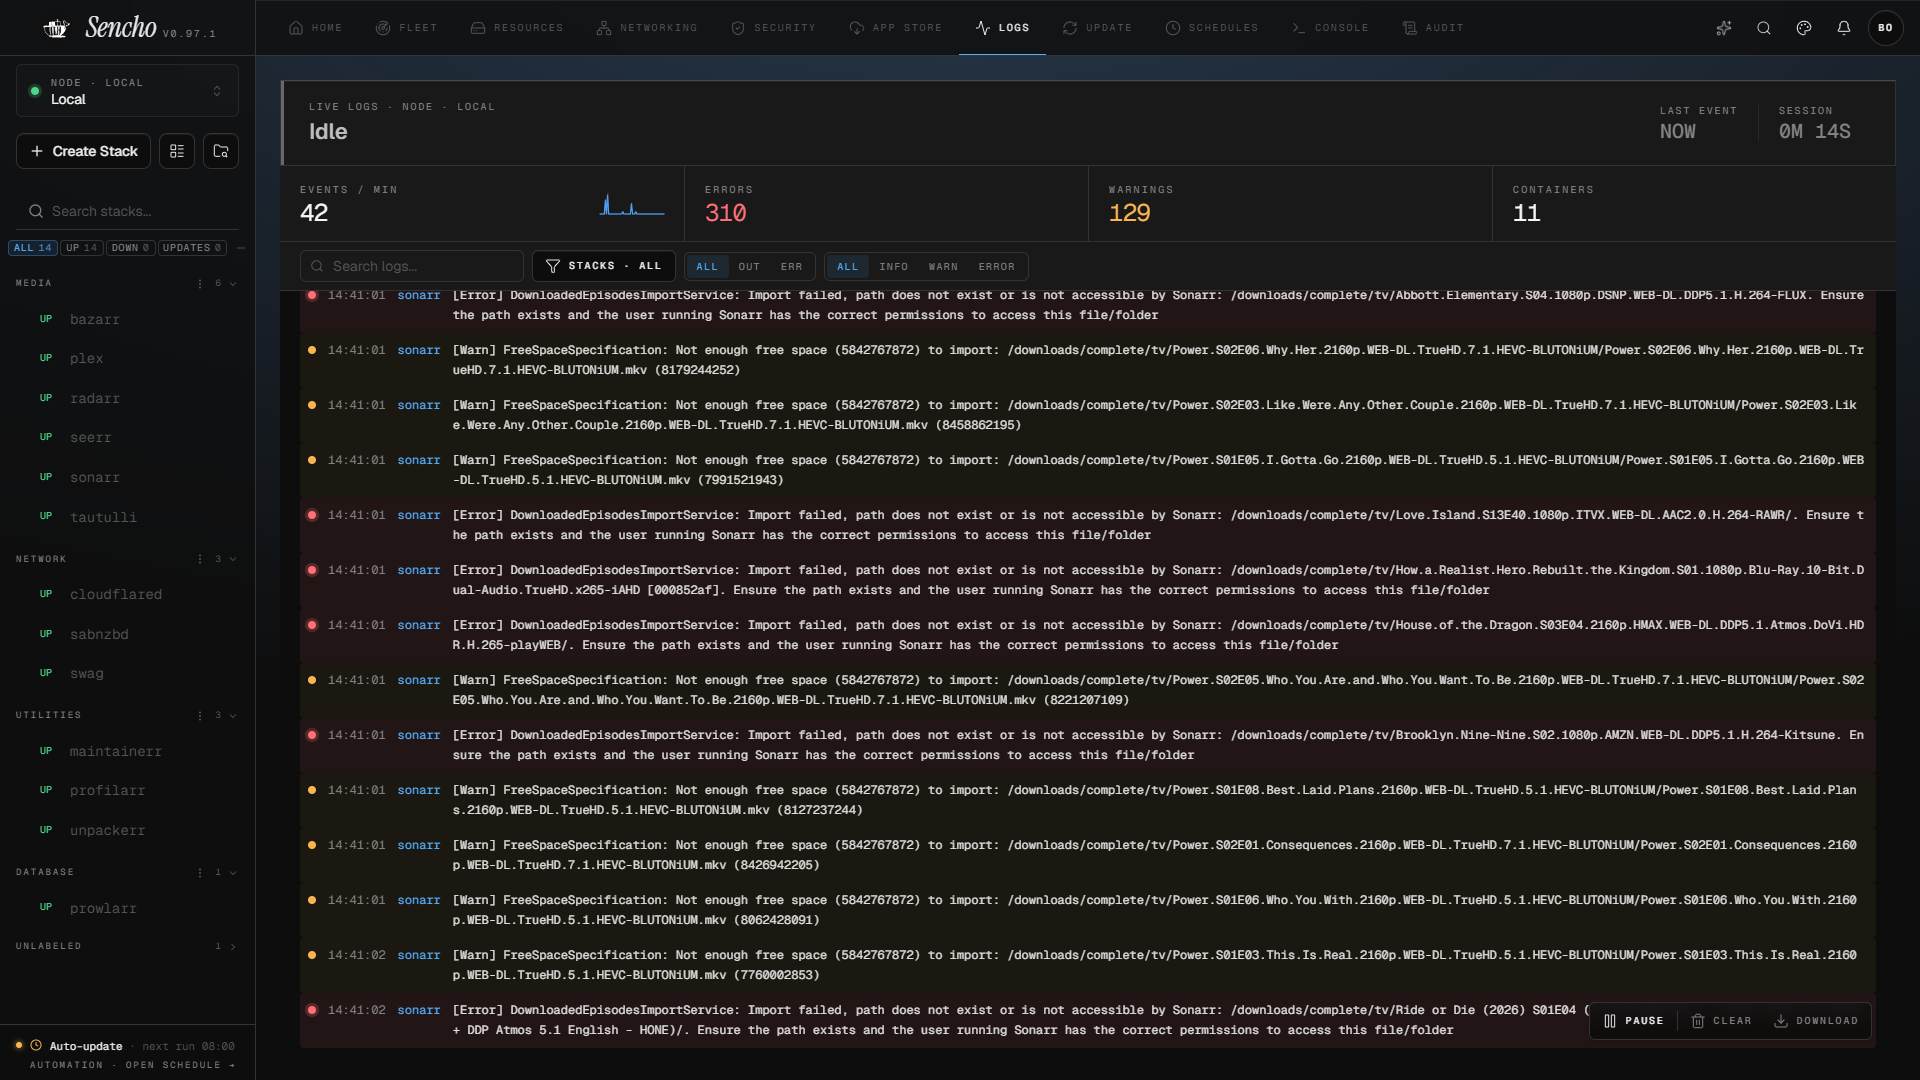
Task: Filter logs to INFO level
Action: point(894,267)
